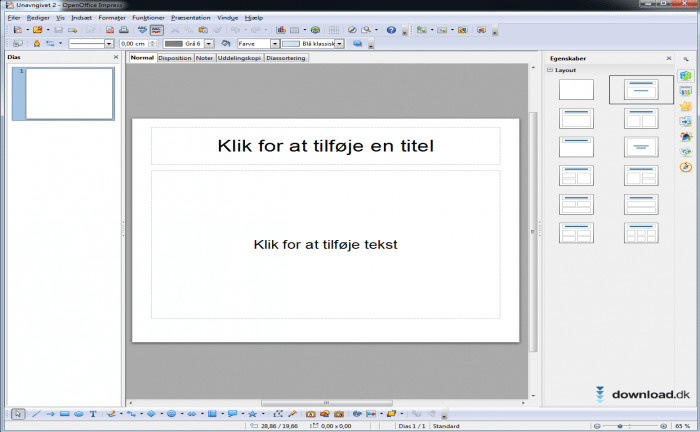This screenshot has height=432, width=700.
Task: Expand the Blå klassisk color dropdown
Action: [340, 44]
